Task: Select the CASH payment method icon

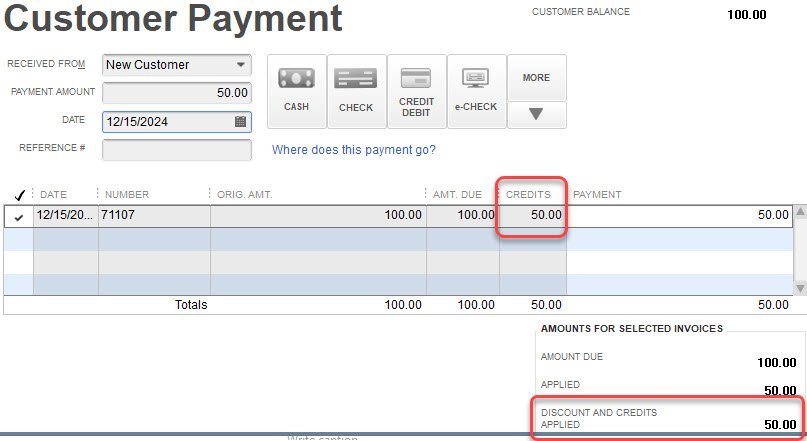Action: 296,91
